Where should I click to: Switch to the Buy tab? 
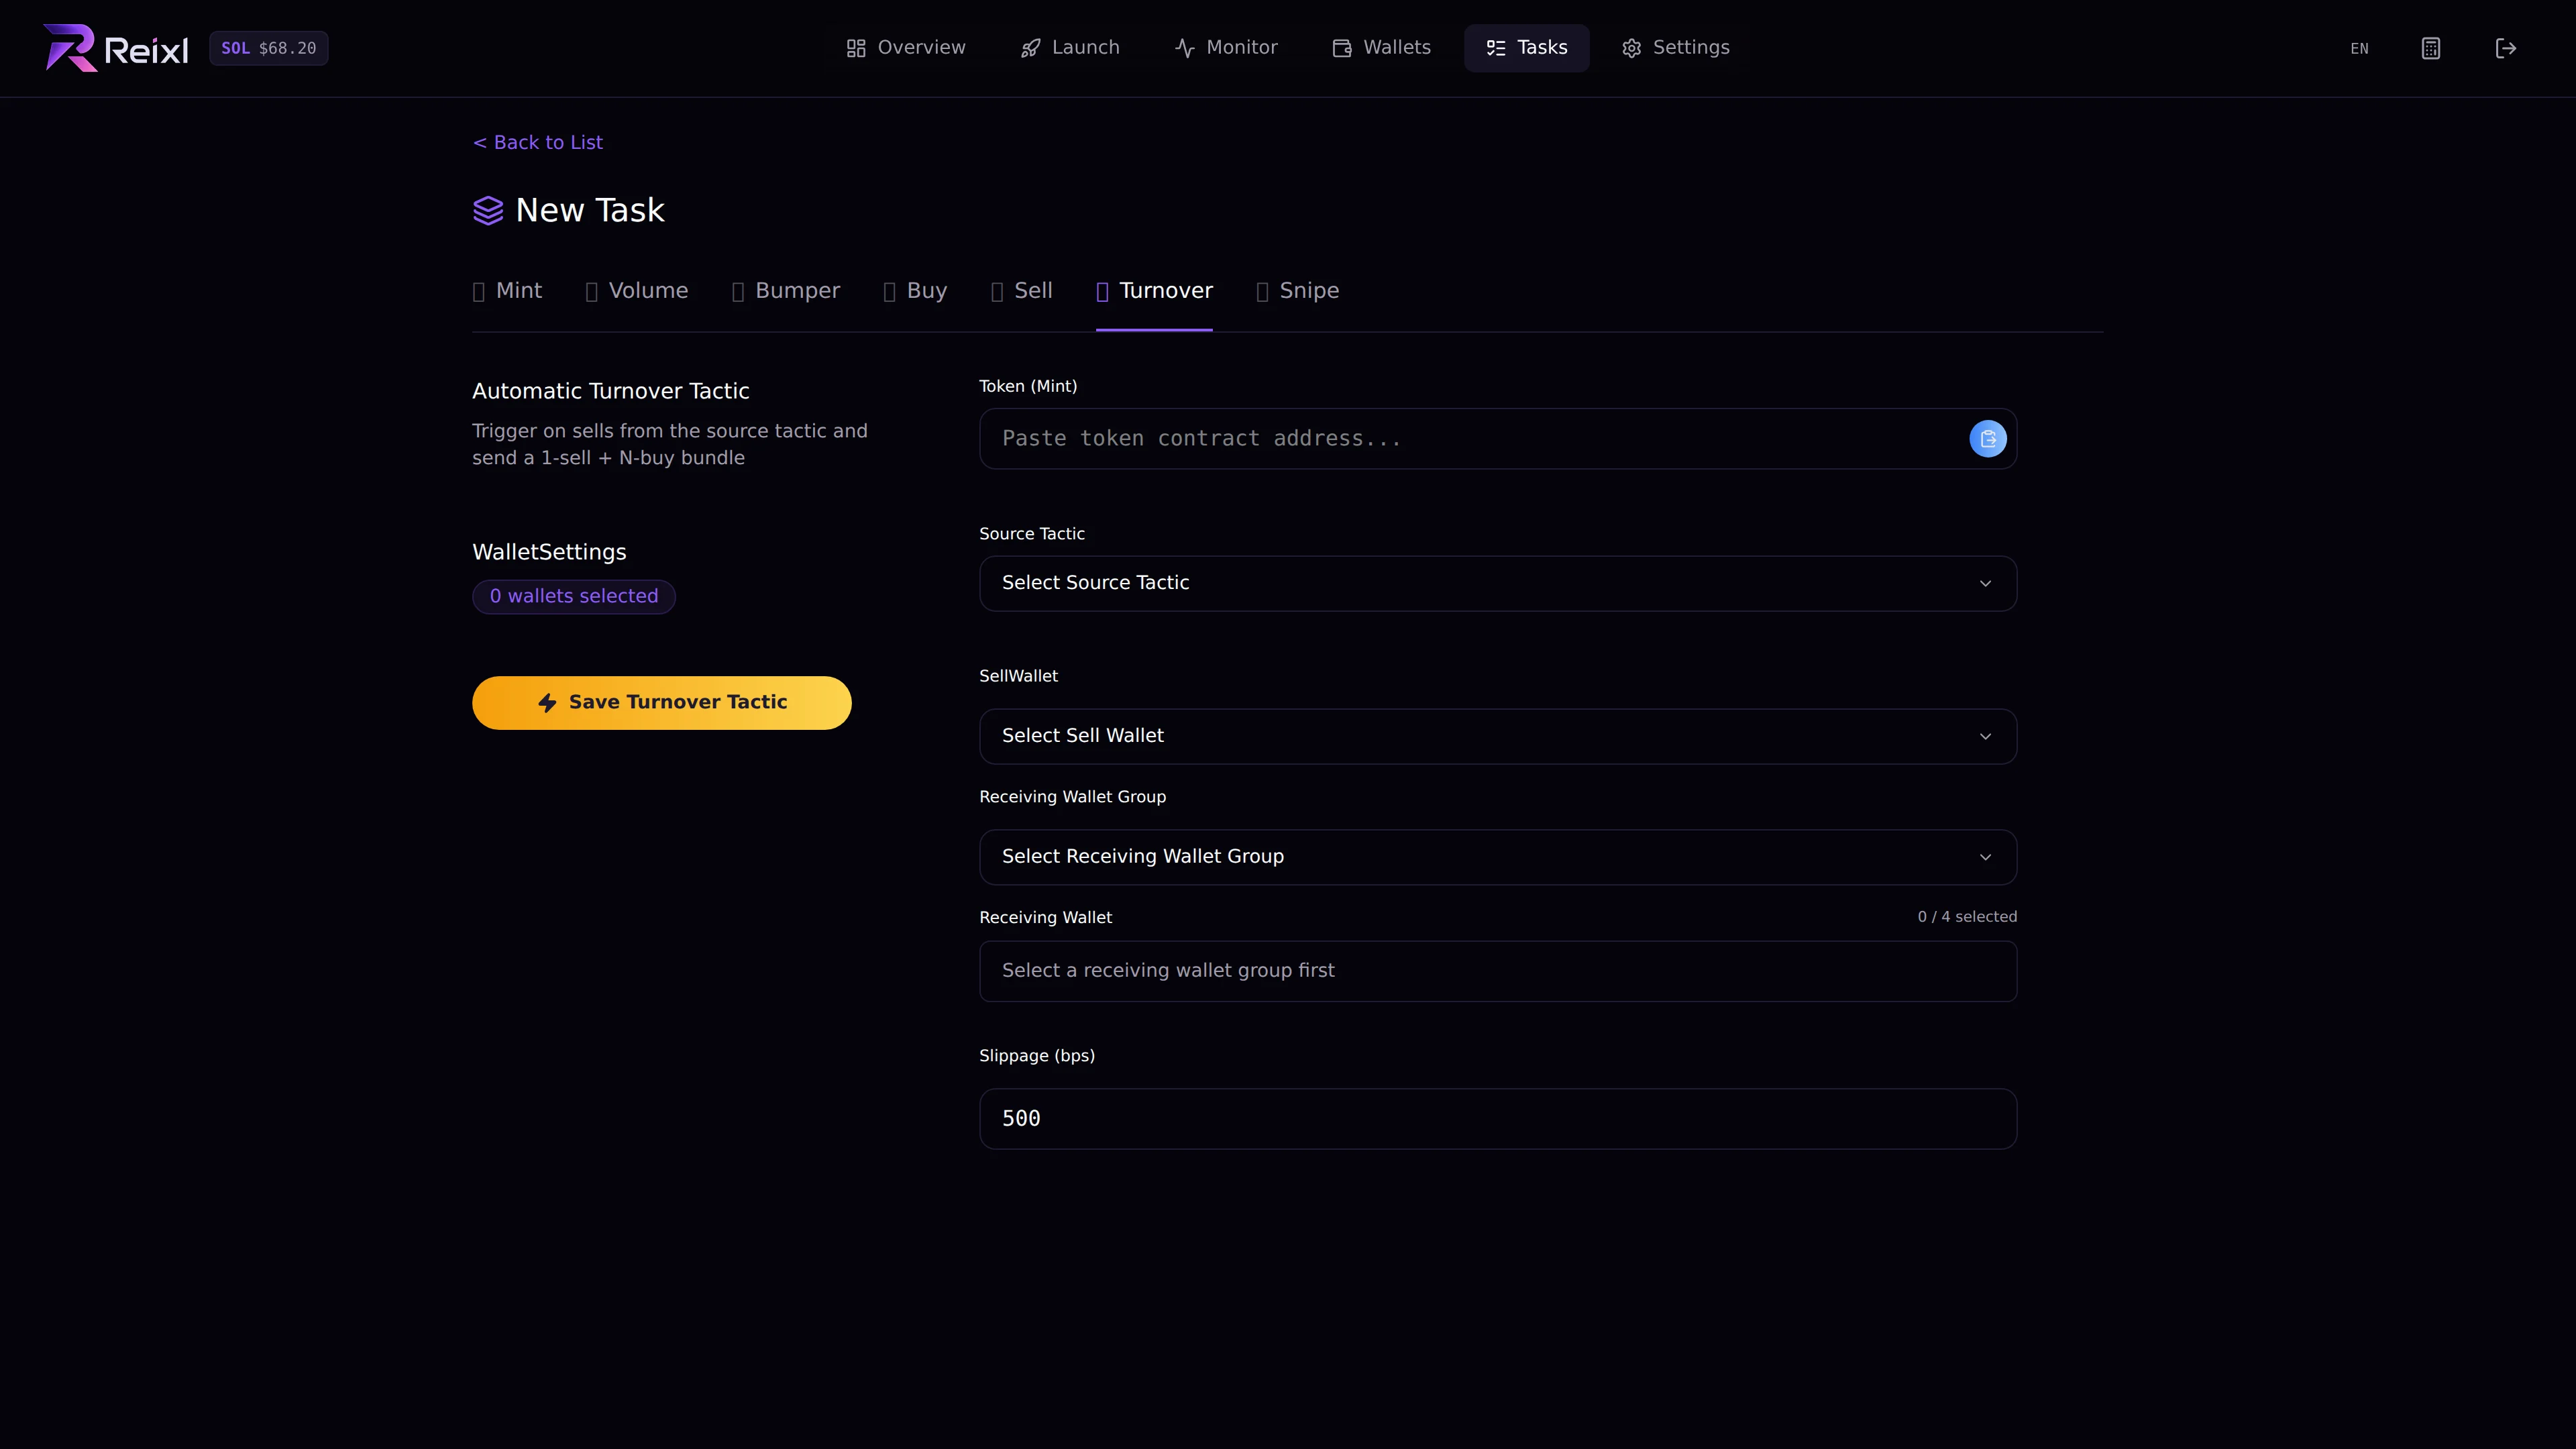[915, 291]
